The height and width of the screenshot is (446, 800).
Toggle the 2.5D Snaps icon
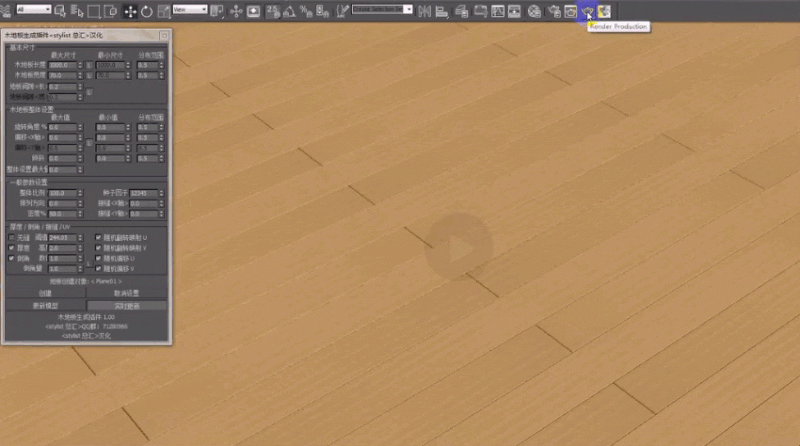pos(273,11)
